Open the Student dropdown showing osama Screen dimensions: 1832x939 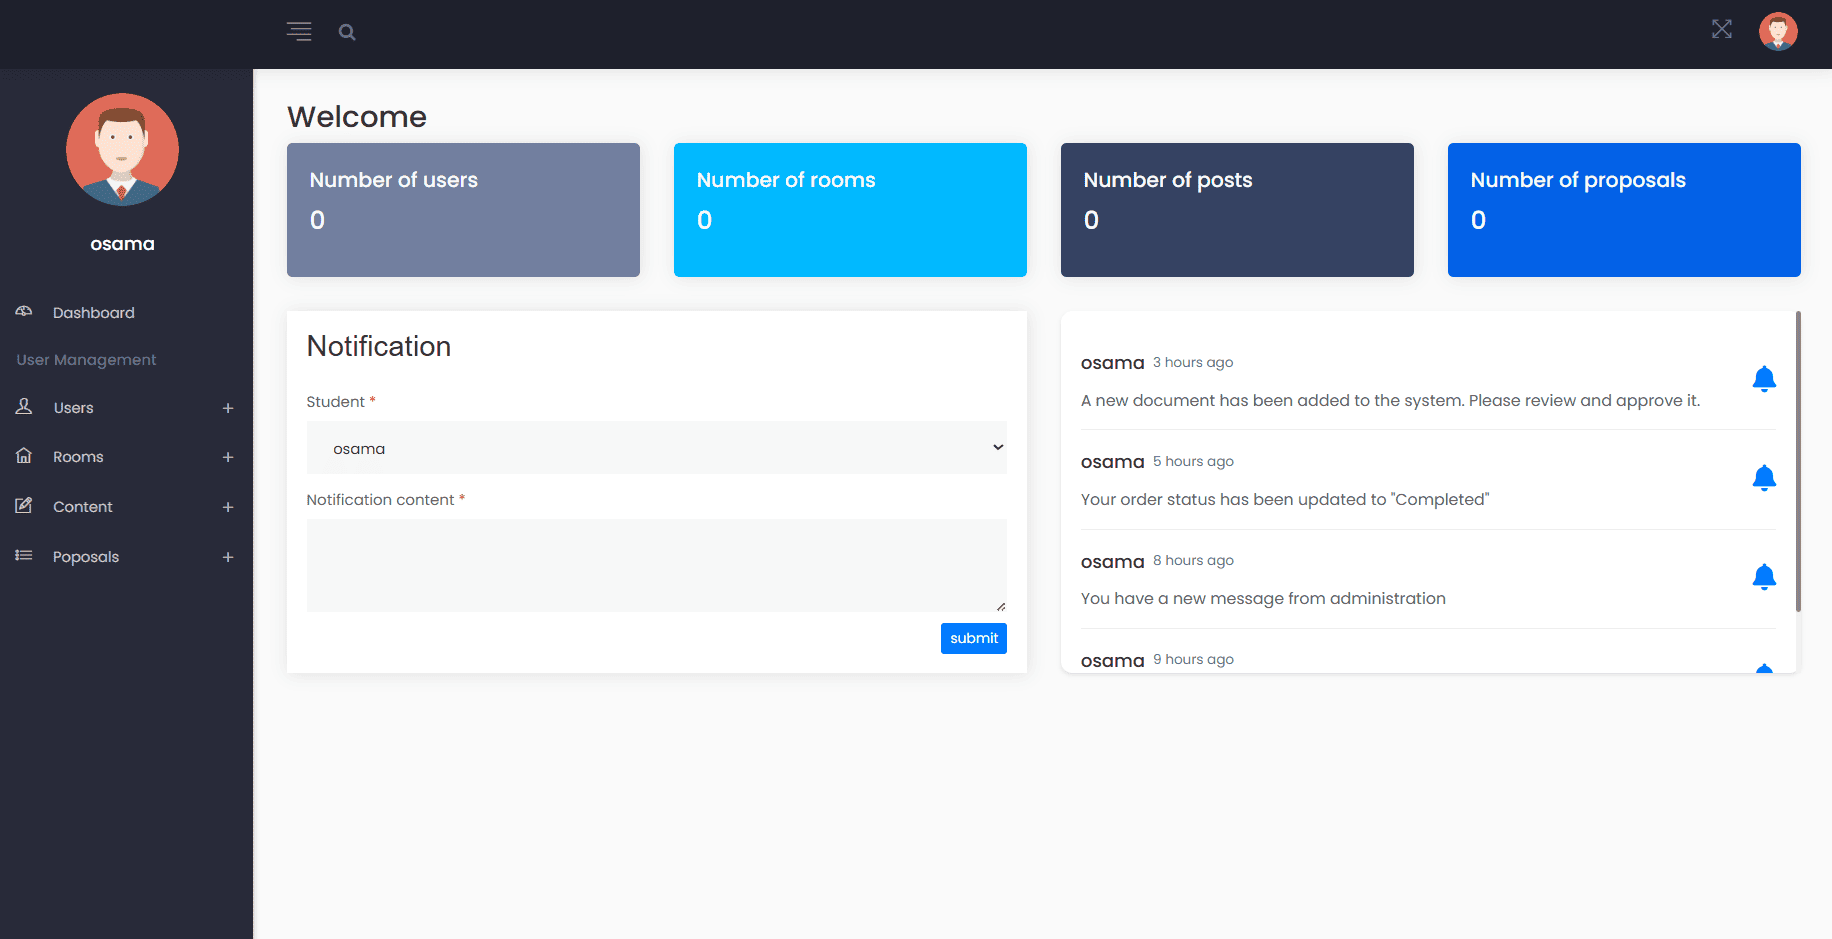pos(656,448)
